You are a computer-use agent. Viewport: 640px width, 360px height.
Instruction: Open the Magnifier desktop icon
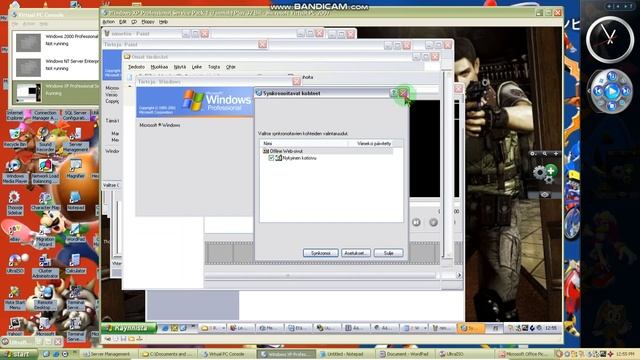click(x=76, y=169)
